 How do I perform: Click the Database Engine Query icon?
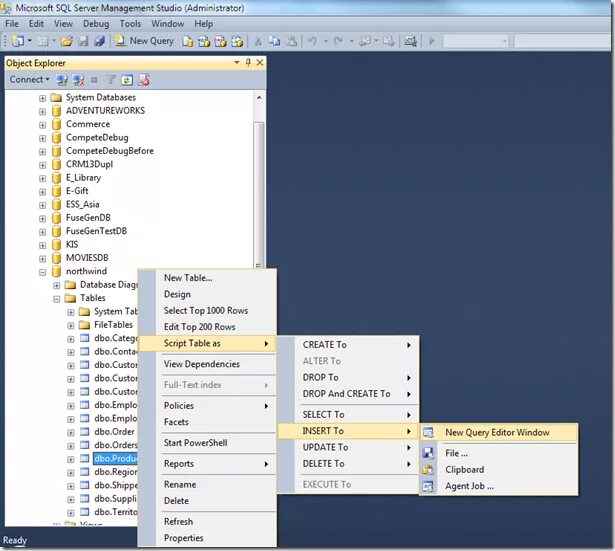[x=188, y=41]
